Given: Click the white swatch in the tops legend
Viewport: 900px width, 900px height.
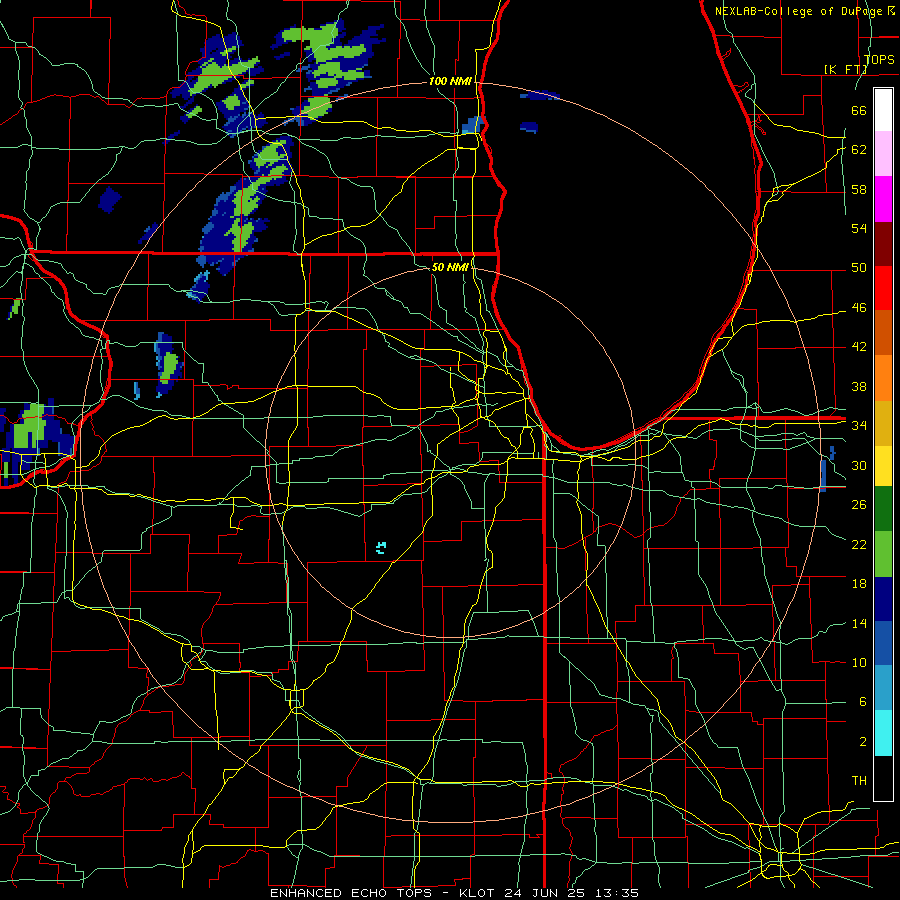Looking at the screenshot, I should (883, 110).
